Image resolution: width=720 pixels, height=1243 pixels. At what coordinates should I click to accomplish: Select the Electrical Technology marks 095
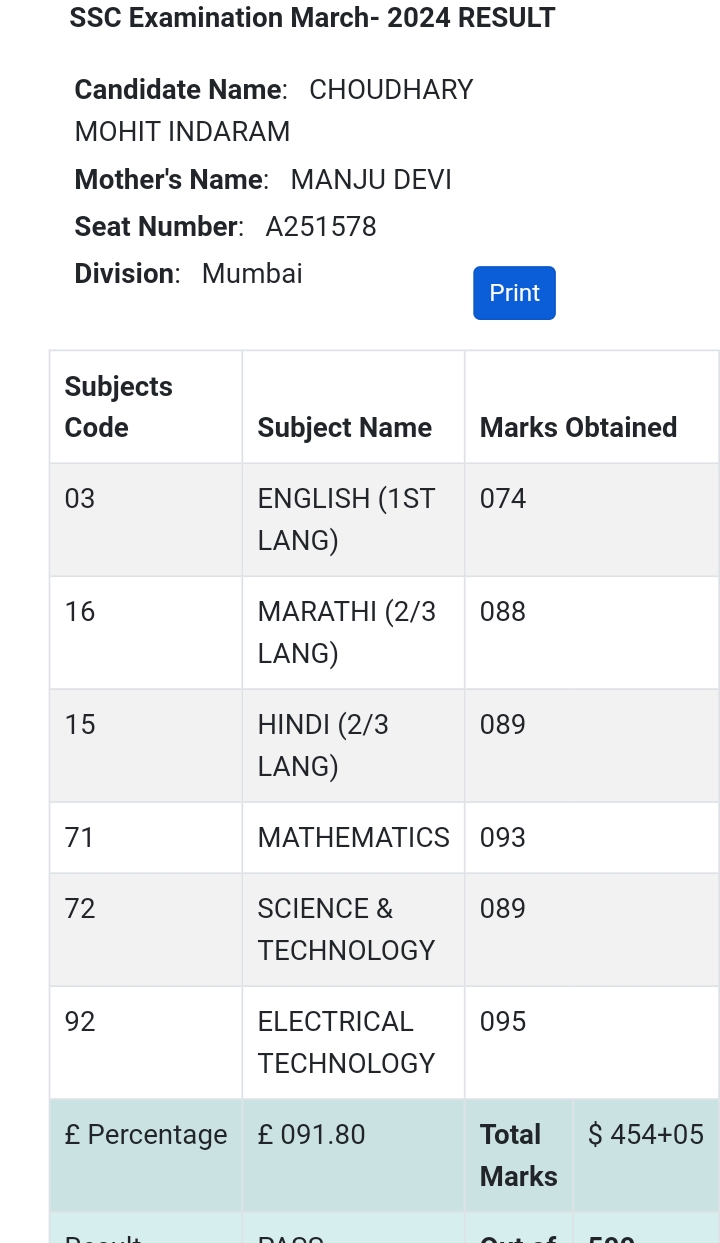click(x=503, y=1022)
